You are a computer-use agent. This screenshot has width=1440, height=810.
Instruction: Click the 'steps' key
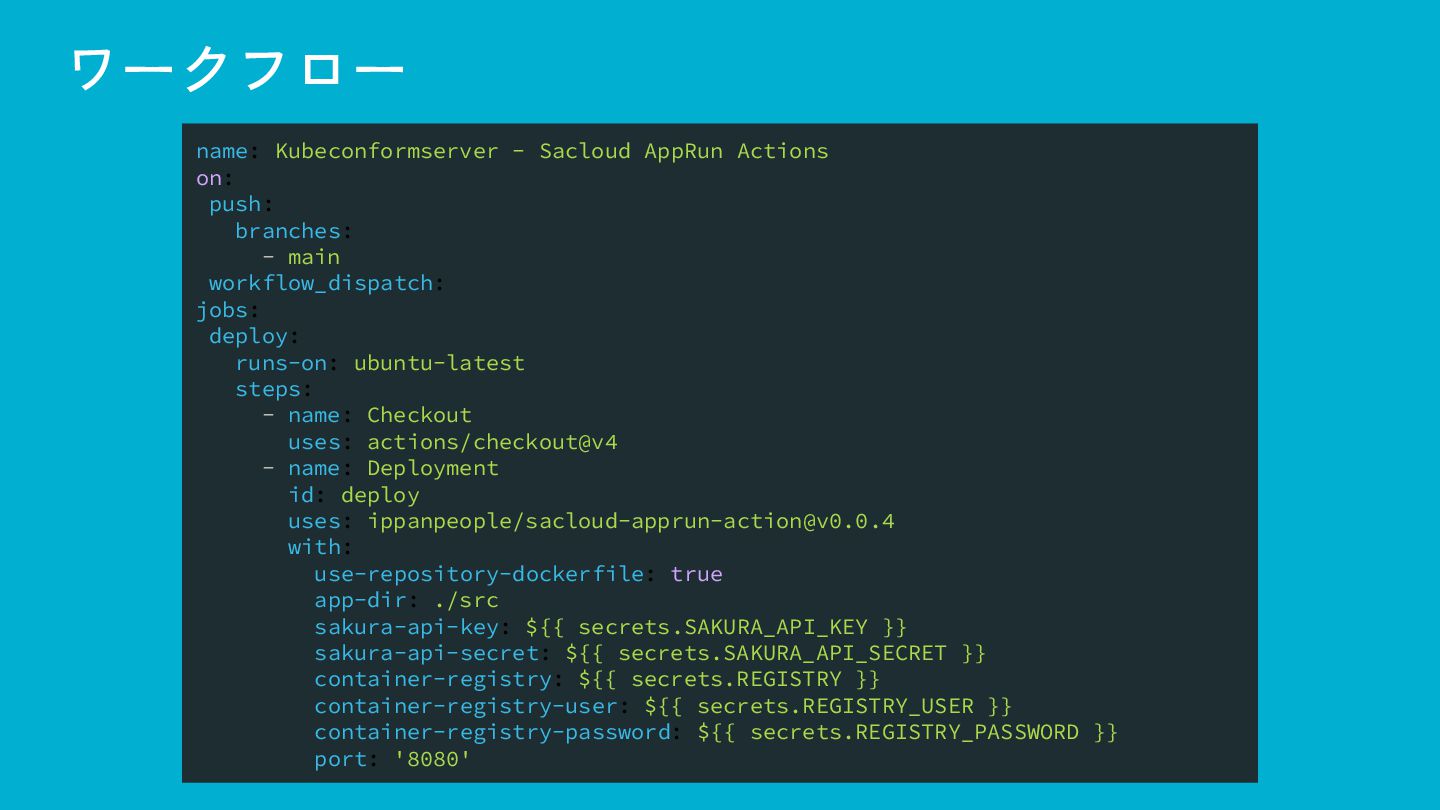(x=268, y=389)
